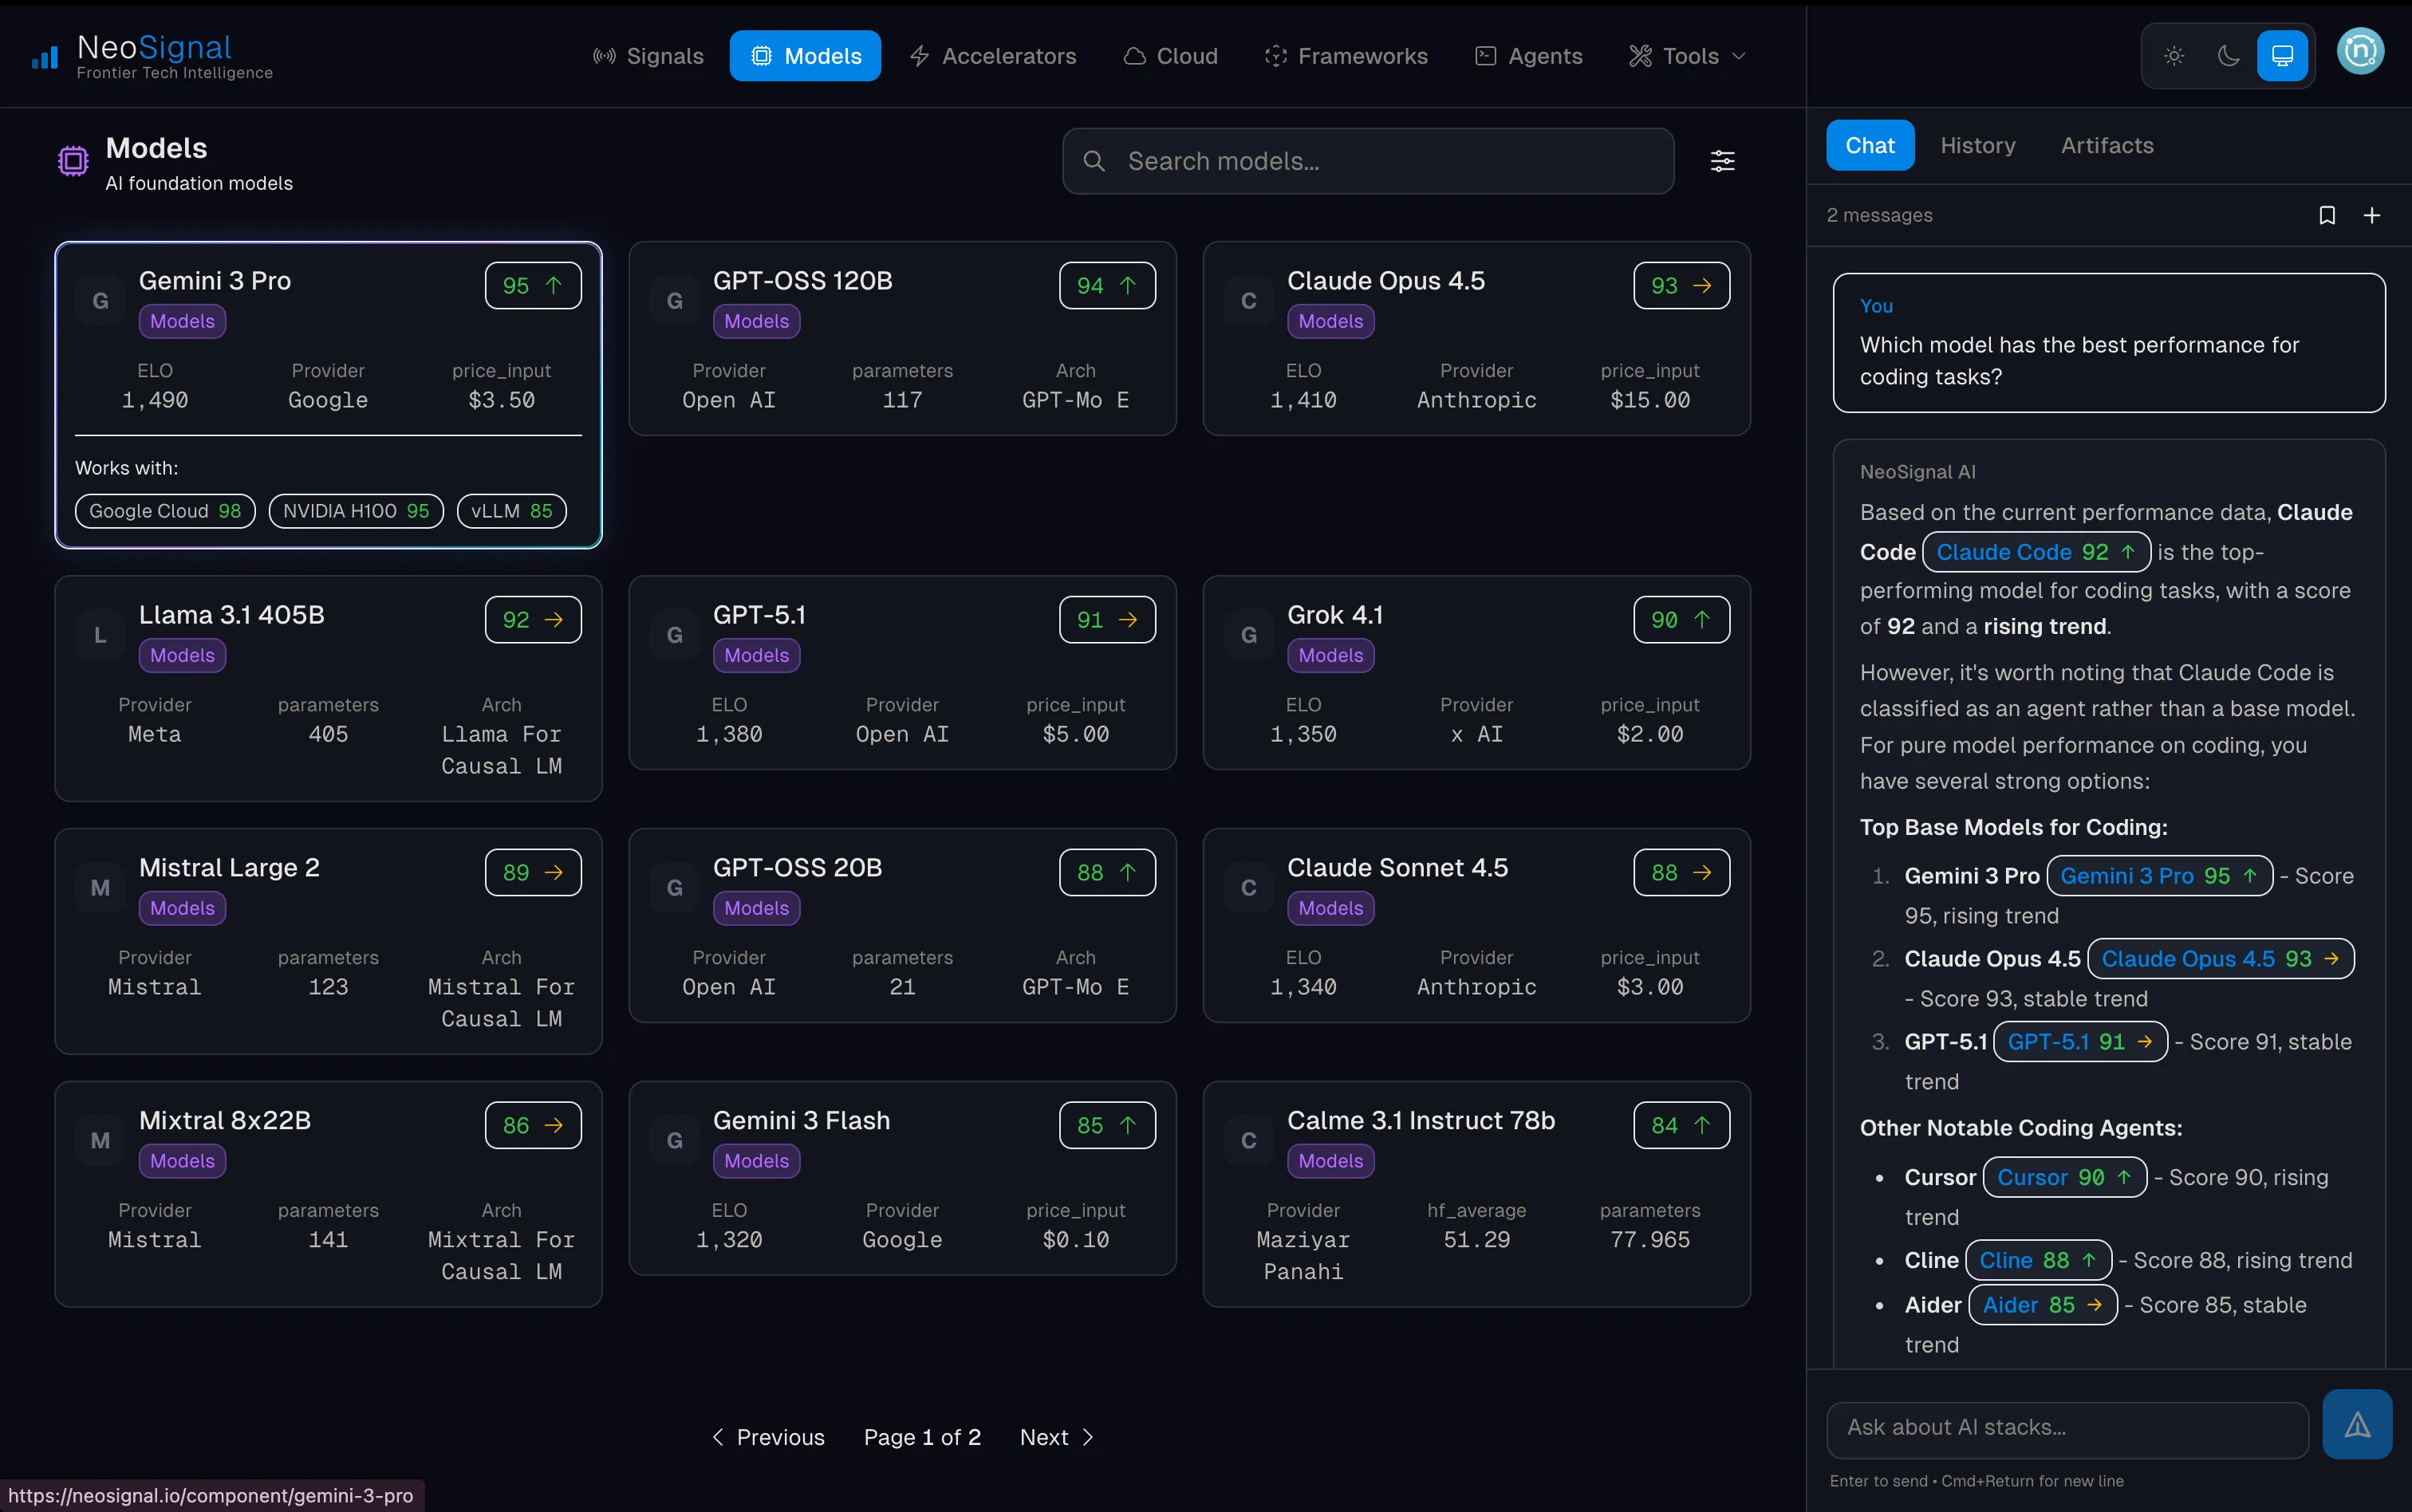The width and height of the screenshot is (2412, 1512).
Task: Go to the Next page
Action: point(1057,1437)
